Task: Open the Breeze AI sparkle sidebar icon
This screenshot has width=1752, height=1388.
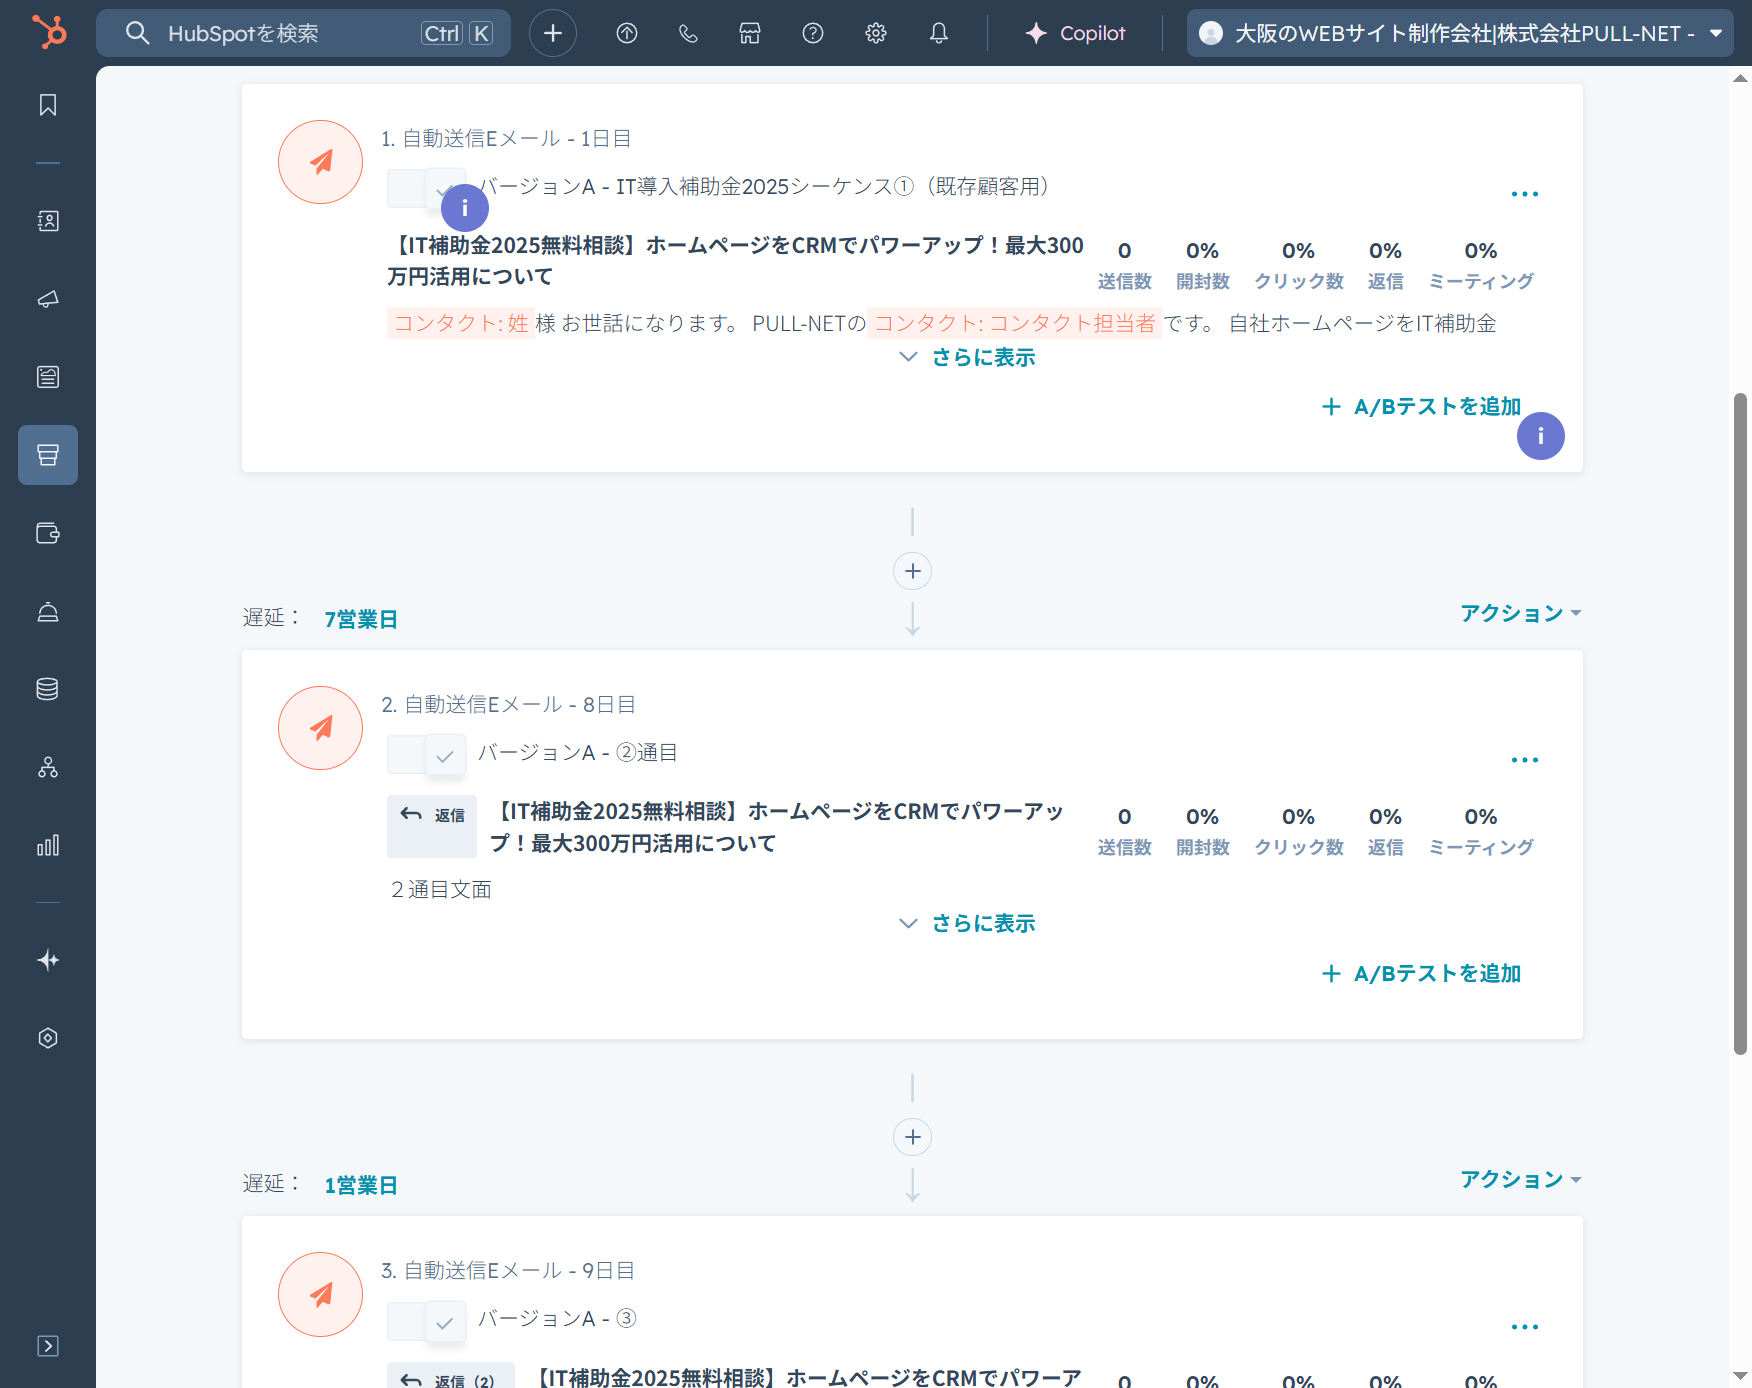Action: click(x=48, y=960)
